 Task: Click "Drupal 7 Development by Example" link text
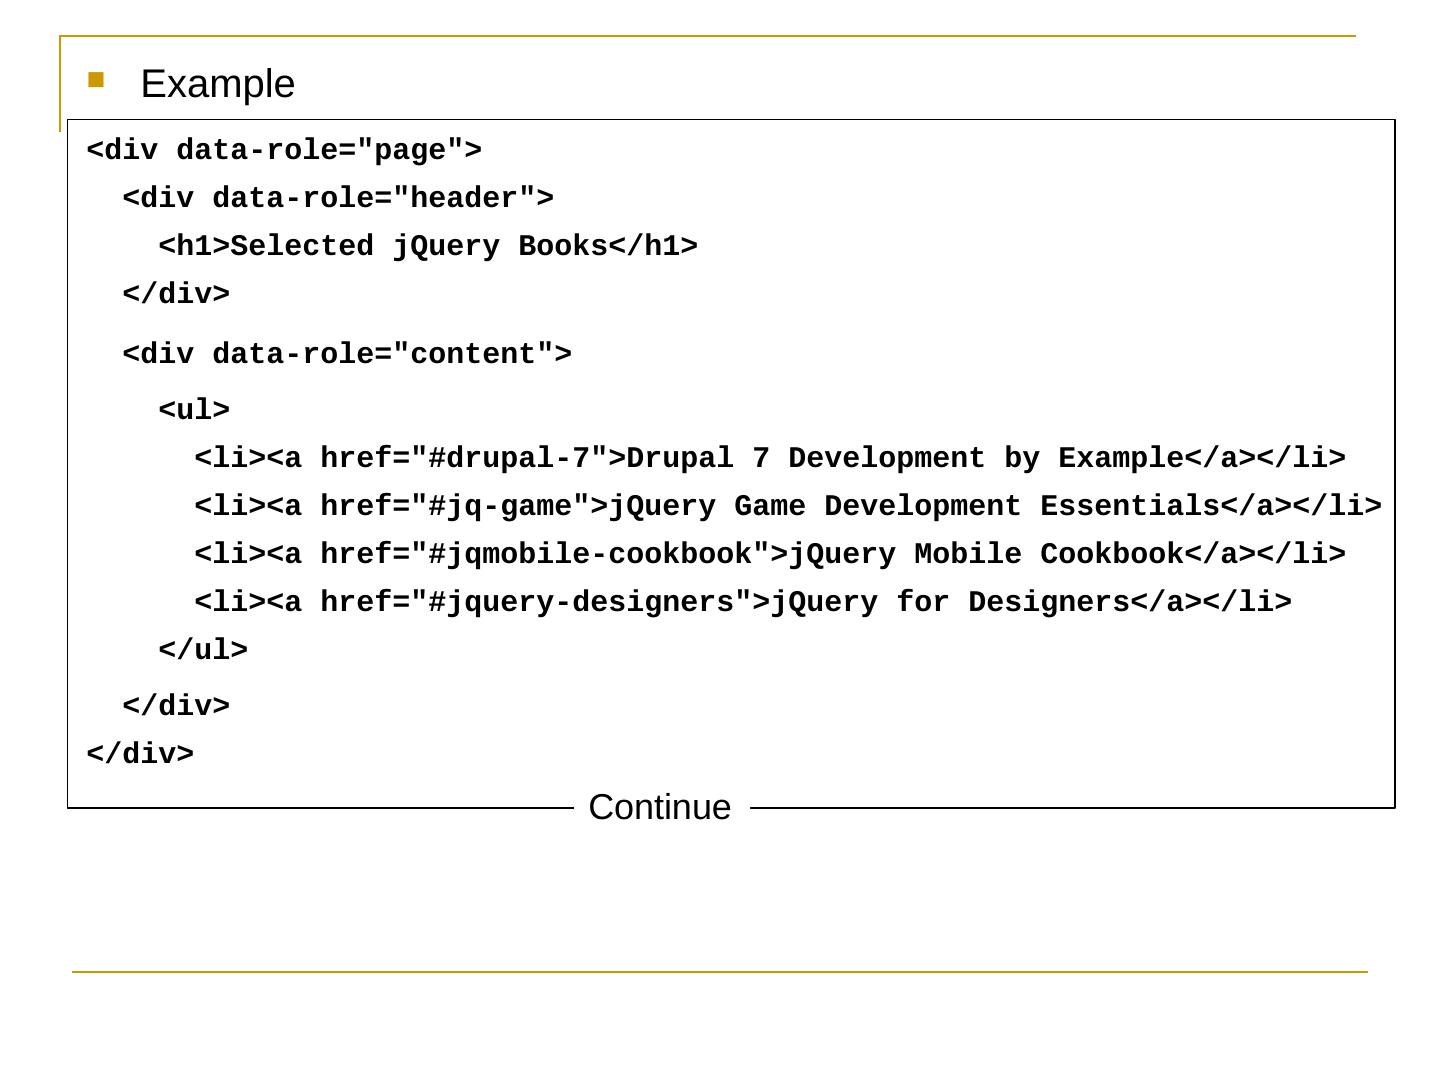905,459
